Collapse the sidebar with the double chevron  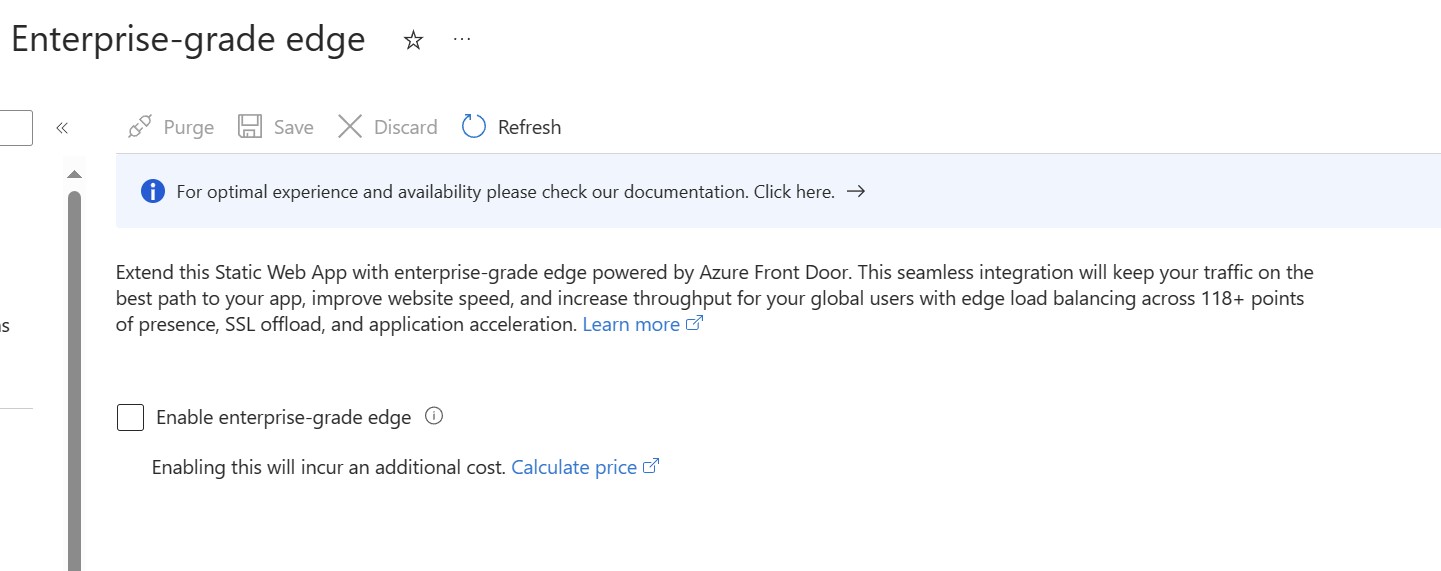(x=62, y=128)
